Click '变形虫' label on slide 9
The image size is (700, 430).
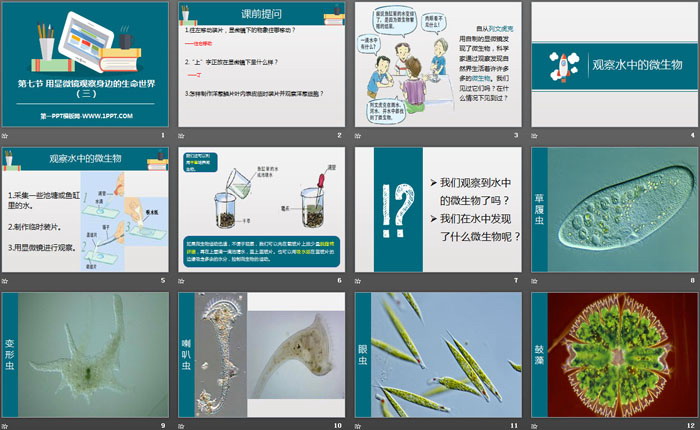(10, 355)
